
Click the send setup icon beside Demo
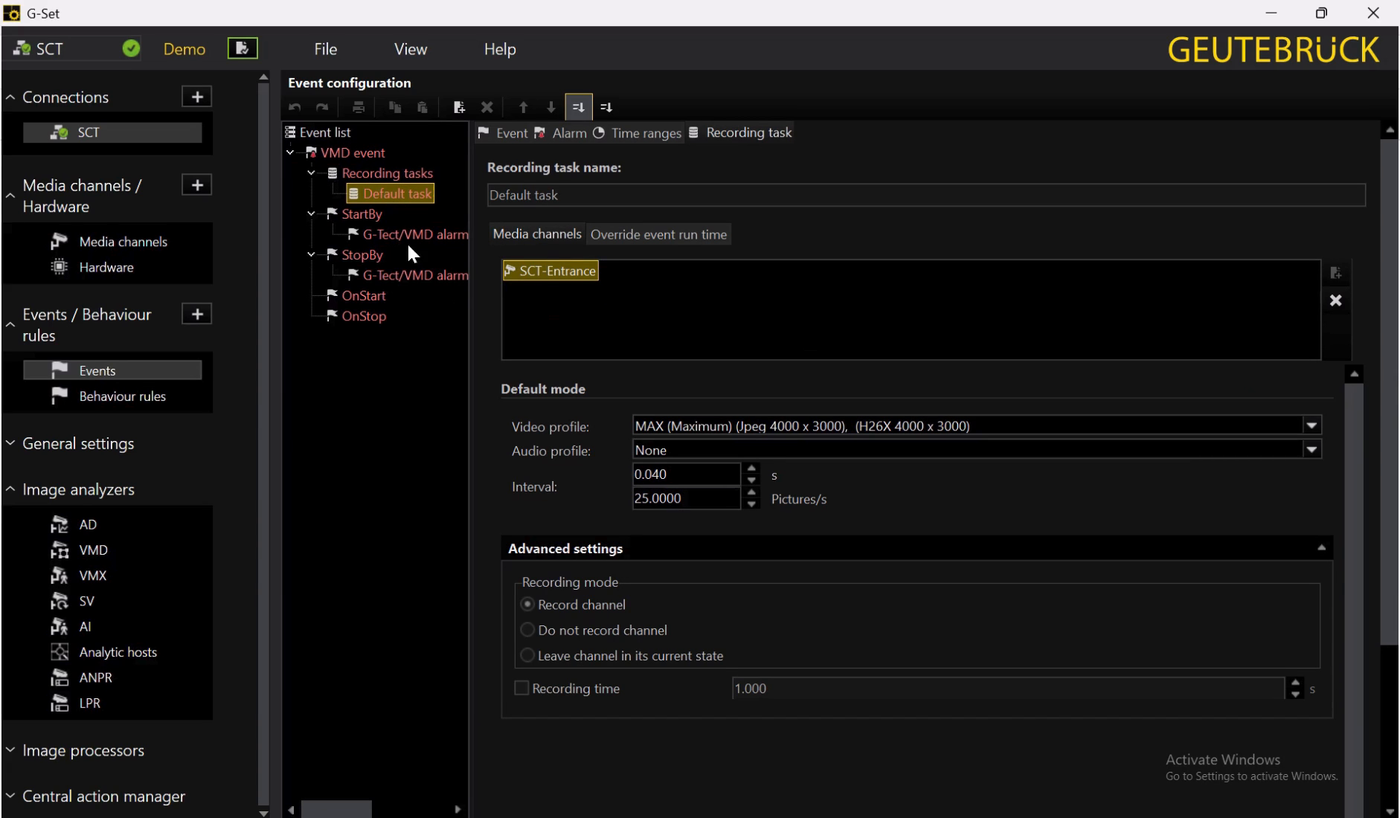242,48
